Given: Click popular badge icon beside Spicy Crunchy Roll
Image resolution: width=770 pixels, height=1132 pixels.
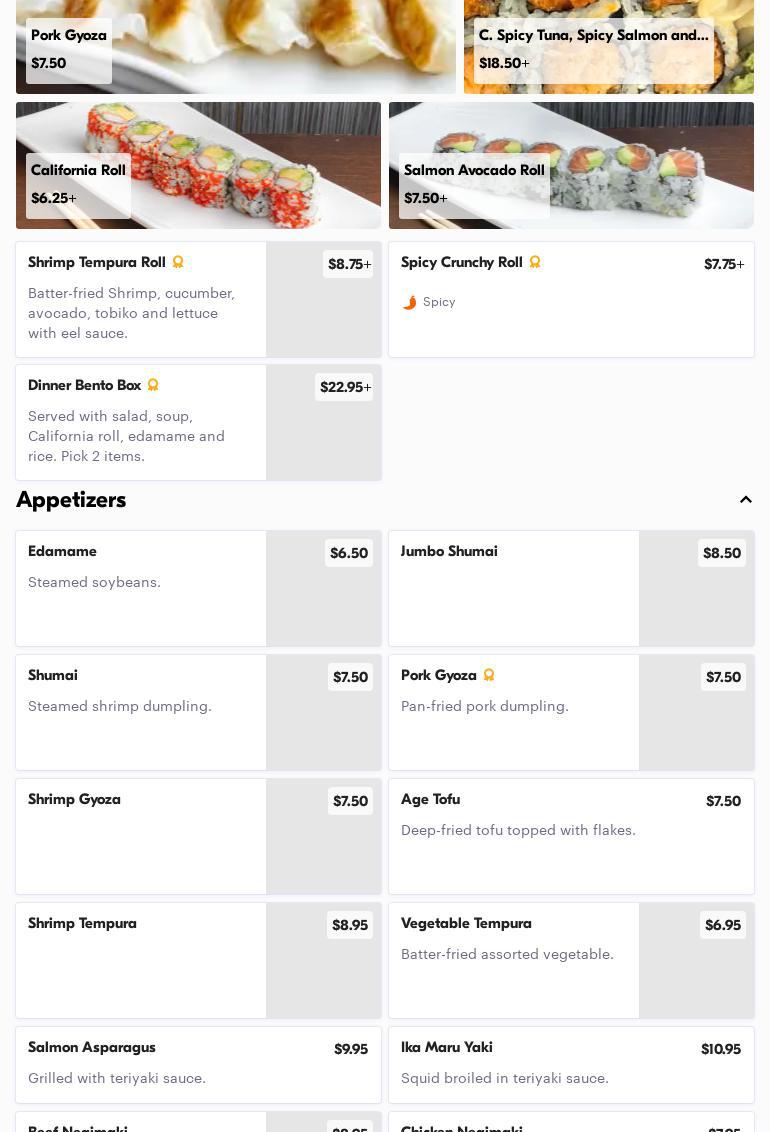Looking at the screenshot, I should click(x=535, y=262).
